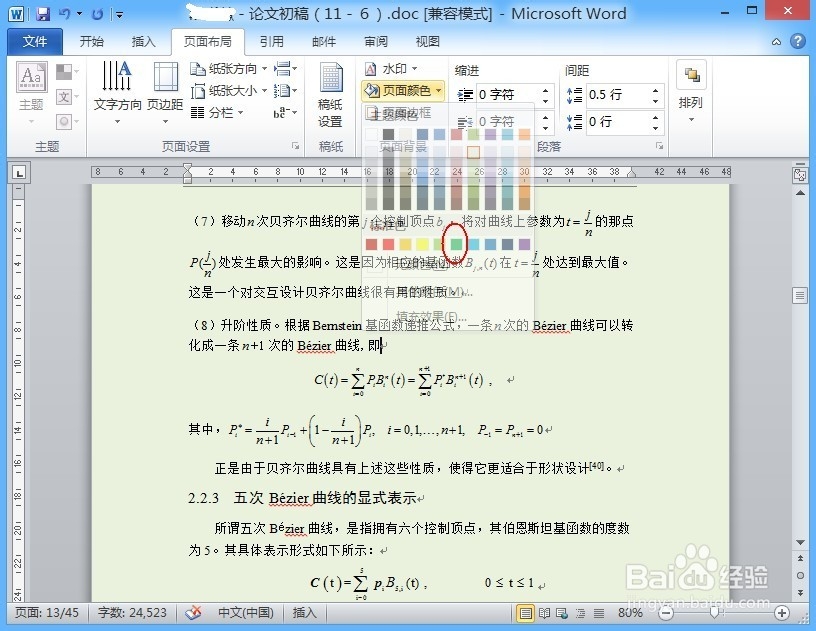Toggle the ruler via the View Ruler button
The image size is (816, 631).
tap(800, 175)
